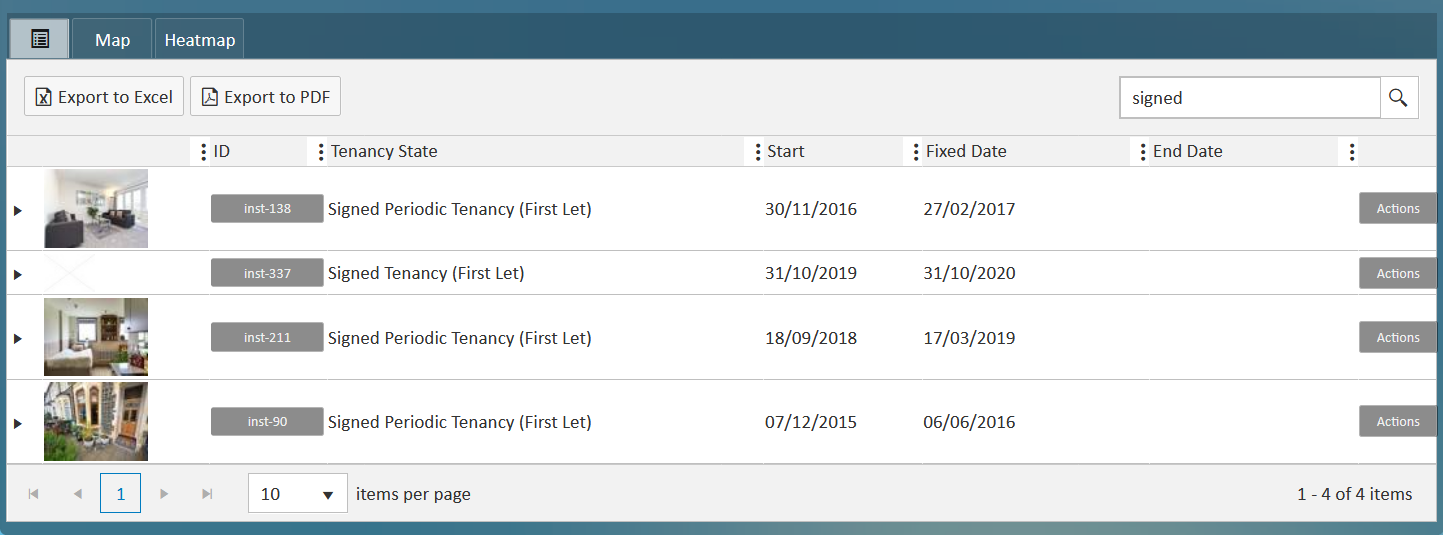The width and height of the screenshot is (1443, 535).
Task: Switch to the Map tab
Action: click(x=112, y=40)
